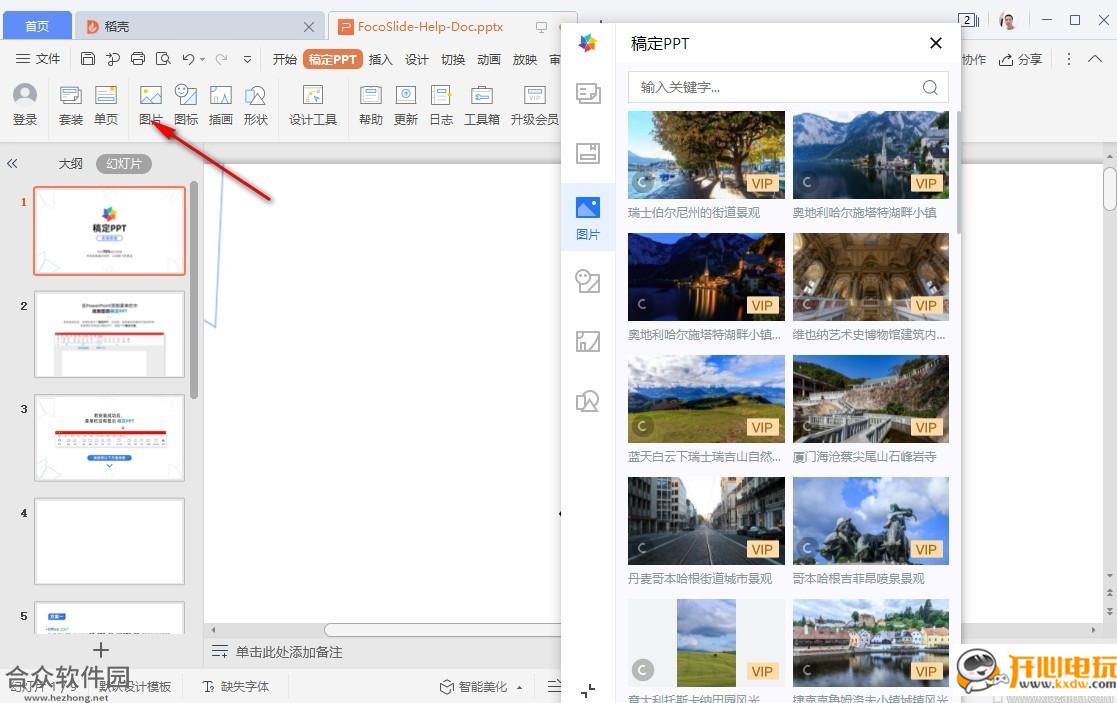This screenshot has height=703, width=1117.
Task: Switch to the 切换 ribbon tab
Action: tap(453, 59)
